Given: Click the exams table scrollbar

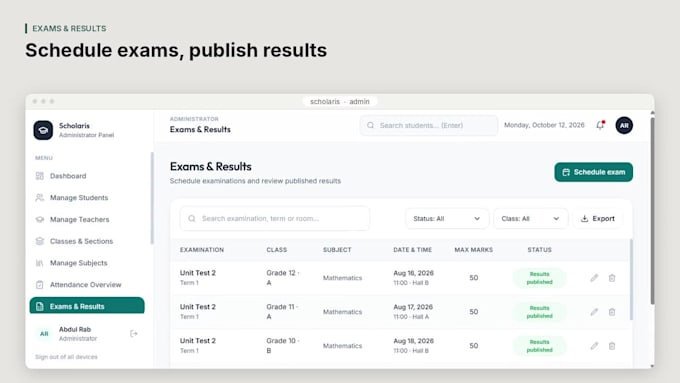Looking at the screenshot, I should pyautogui.click(x=631, y=279).
